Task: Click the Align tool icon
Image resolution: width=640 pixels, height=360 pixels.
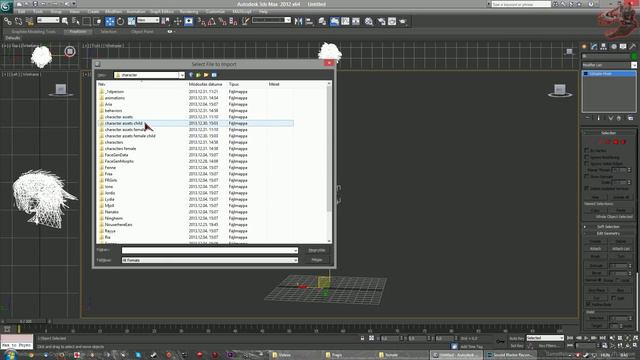Action: (309, 21)
